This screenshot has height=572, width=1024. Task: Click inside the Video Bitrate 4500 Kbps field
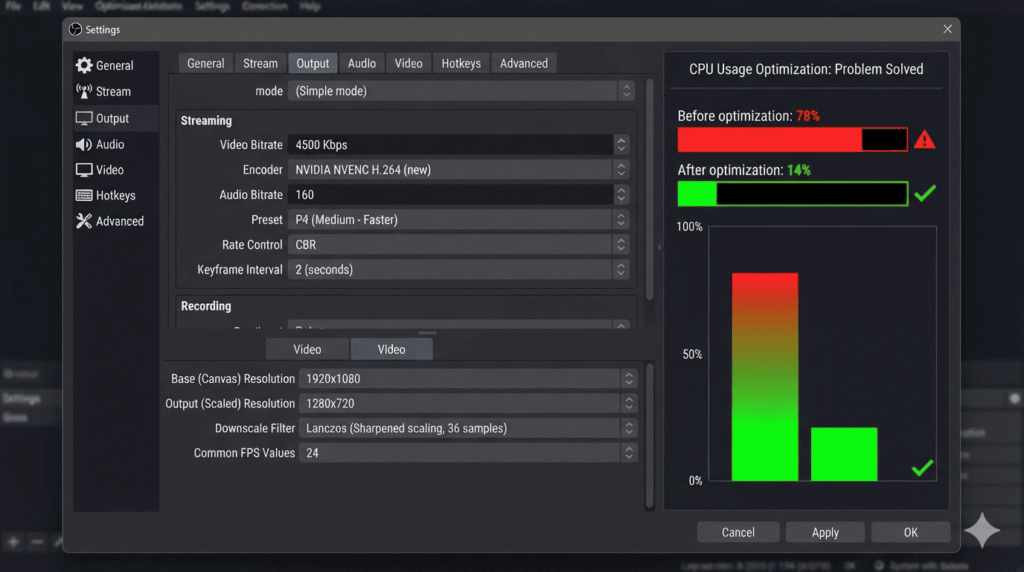[450, 144]
